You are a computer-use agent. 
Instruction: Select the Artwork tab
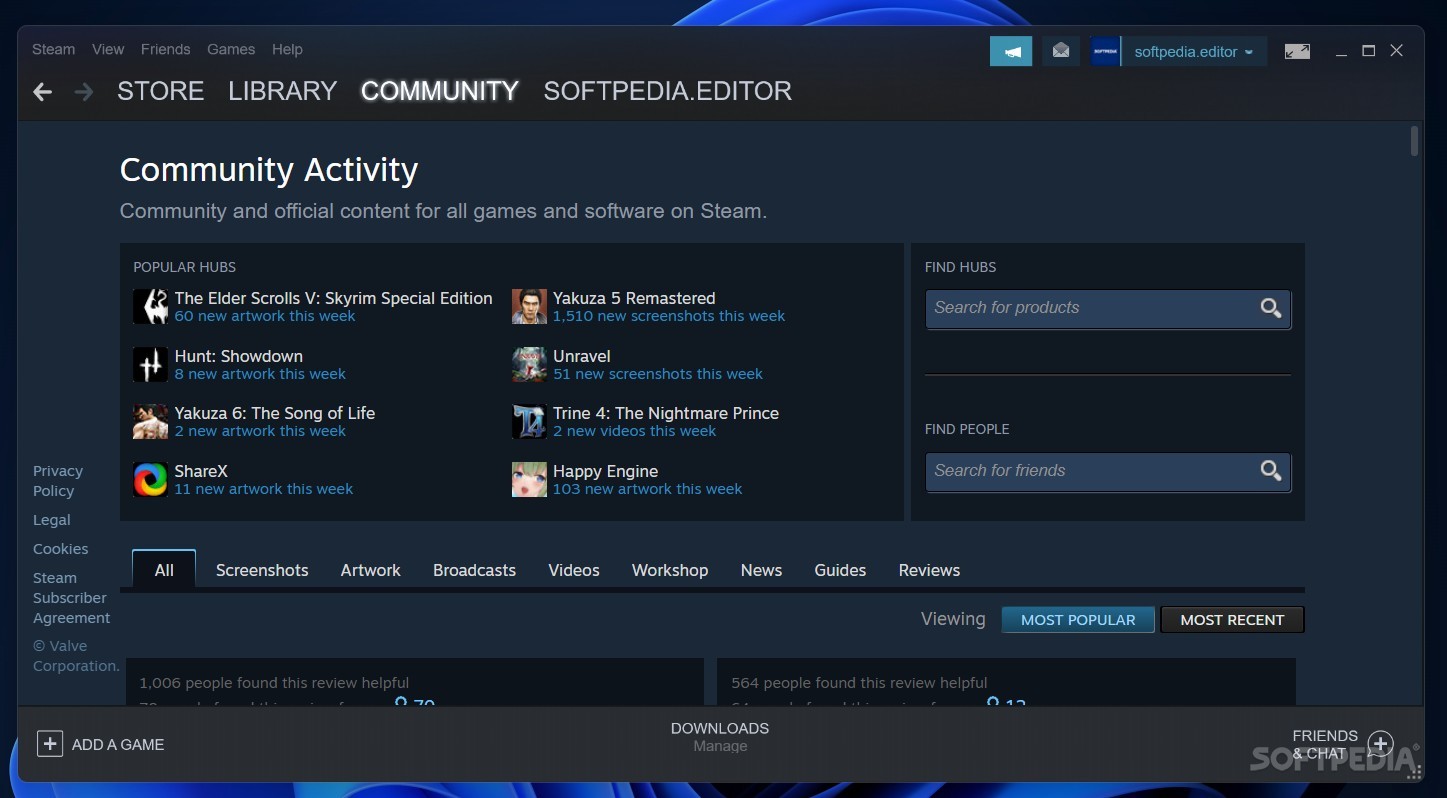[x=370, y=570]
